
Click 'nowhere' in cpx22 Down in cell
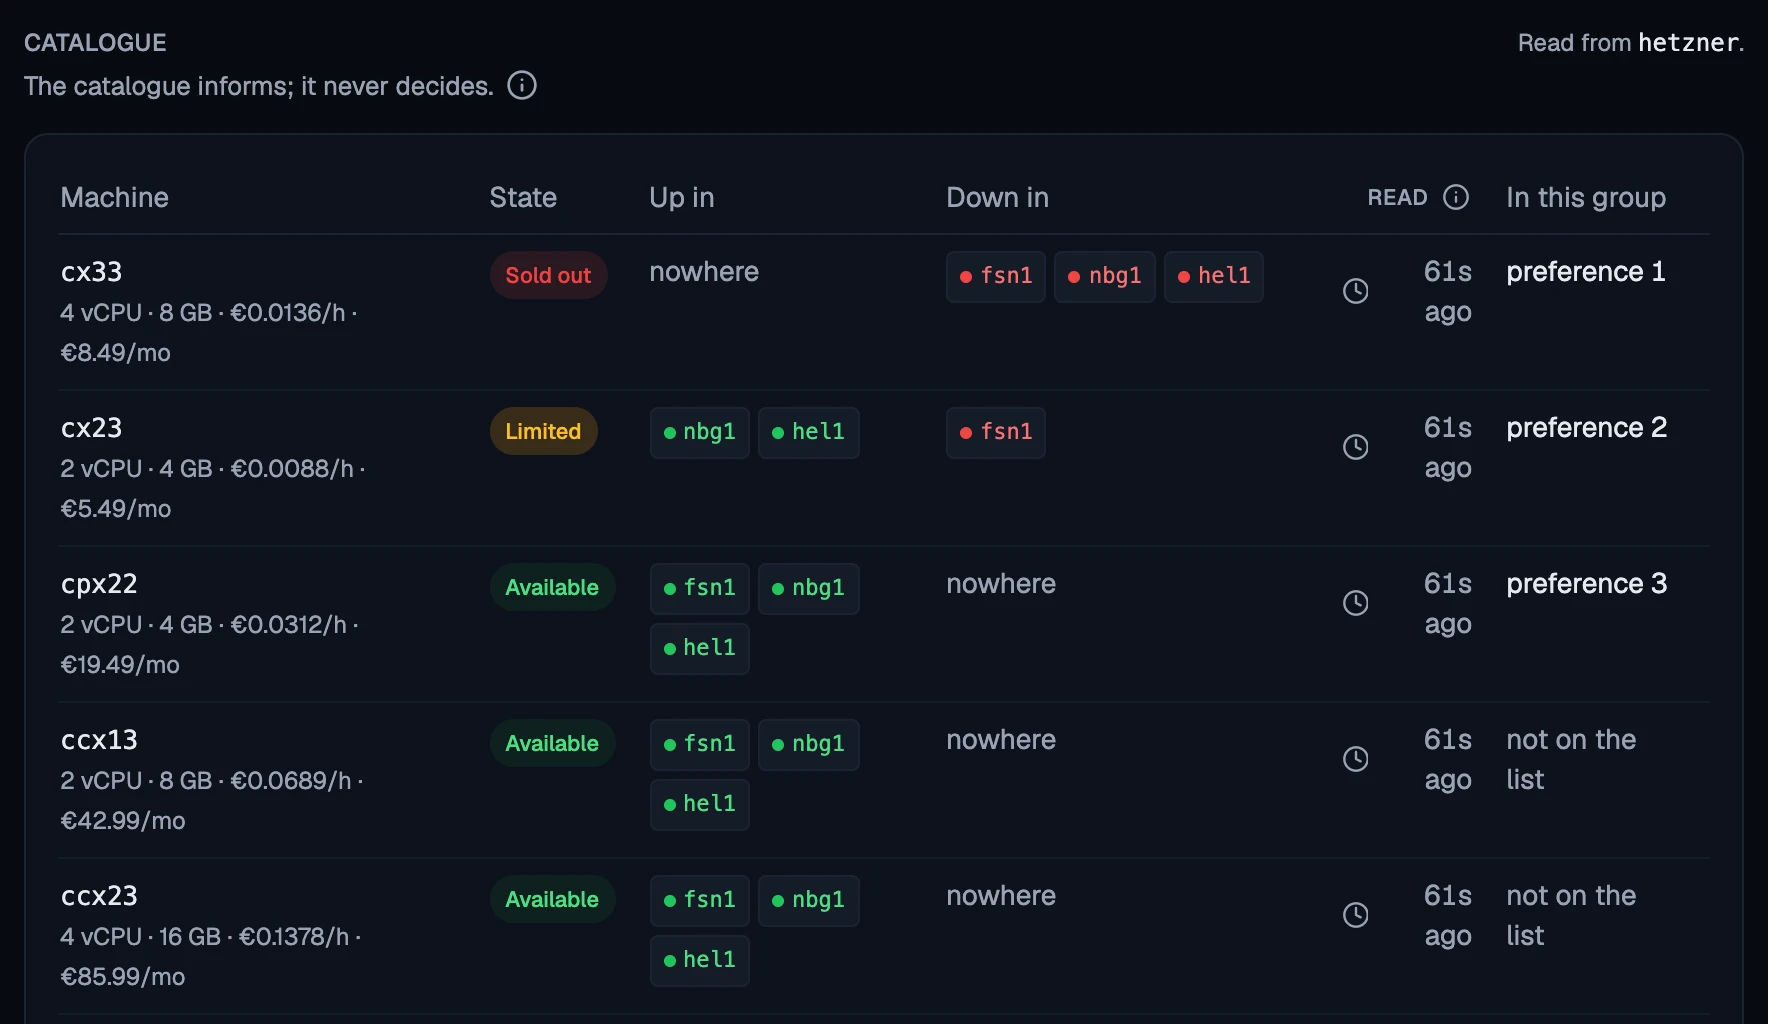coord(1001,584)
